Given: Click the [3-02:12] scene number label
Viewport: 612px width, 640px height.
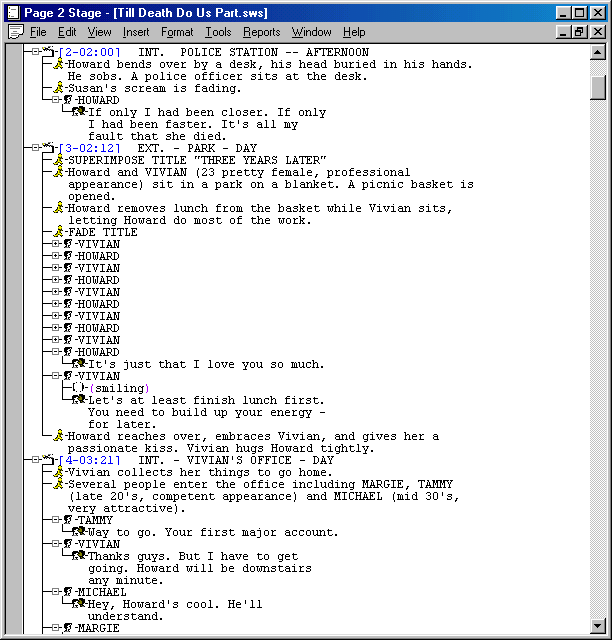Looking at the screenshot, I should (x=89, y=148).
